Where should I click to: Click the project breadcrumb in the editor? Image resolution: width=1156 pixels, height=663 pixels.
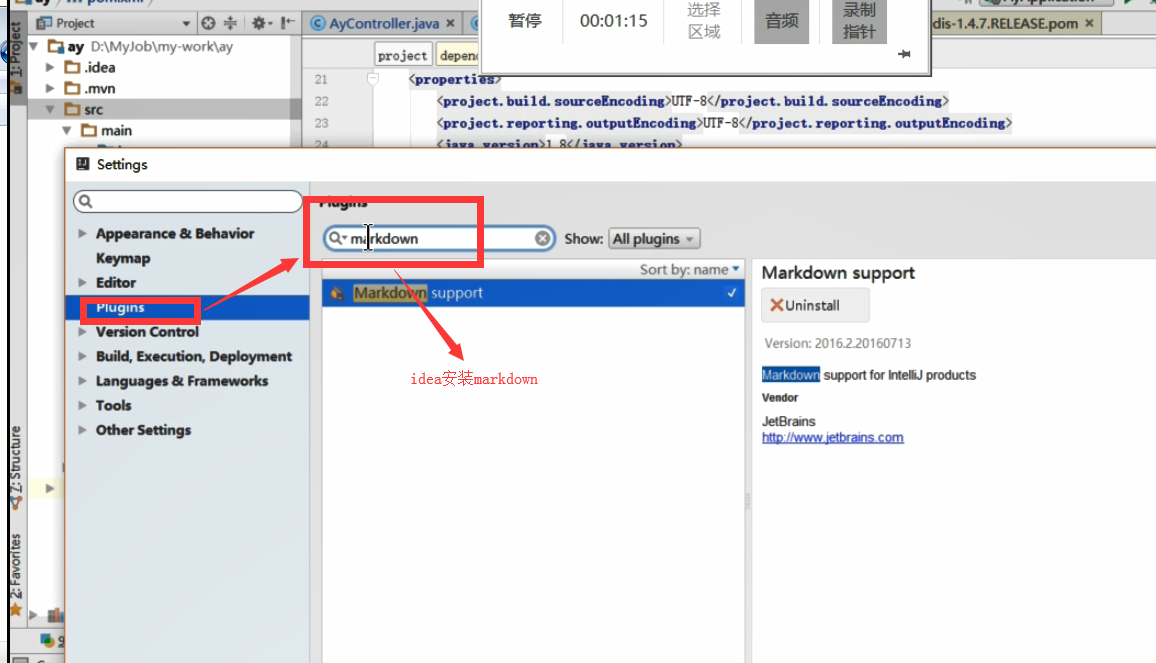(403, 55)
